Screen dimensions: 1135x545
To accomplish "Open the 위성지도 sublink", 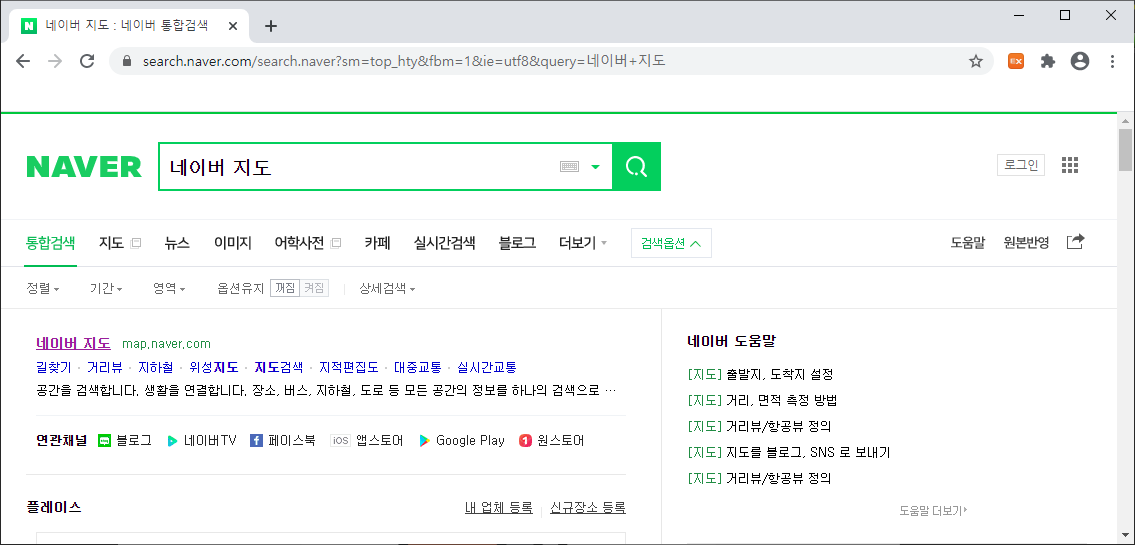I will pyautogui.click(x=213, y=367).
